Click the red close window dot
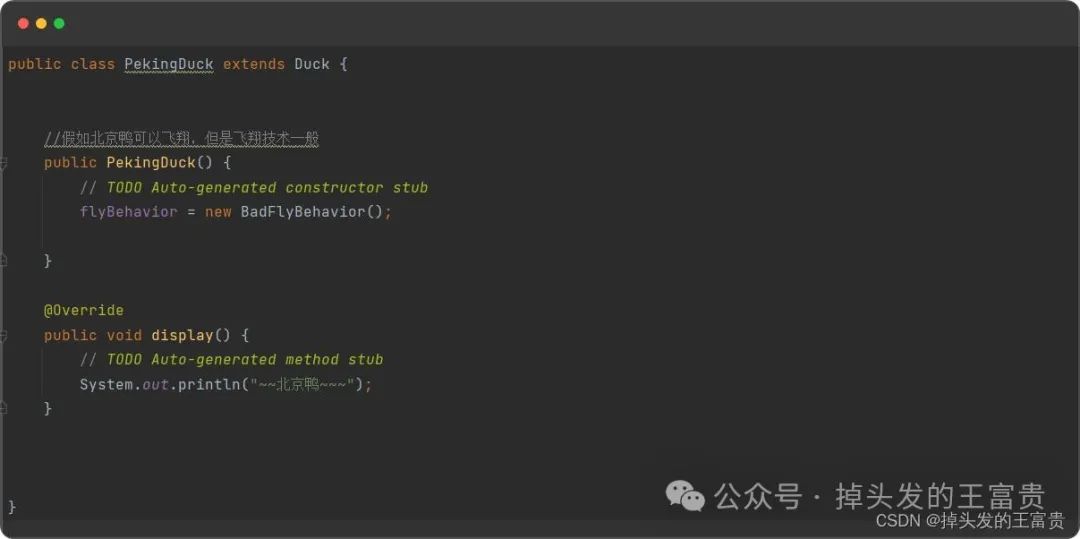This screenshot has height=539, width=1080. (x=23, y=23)
